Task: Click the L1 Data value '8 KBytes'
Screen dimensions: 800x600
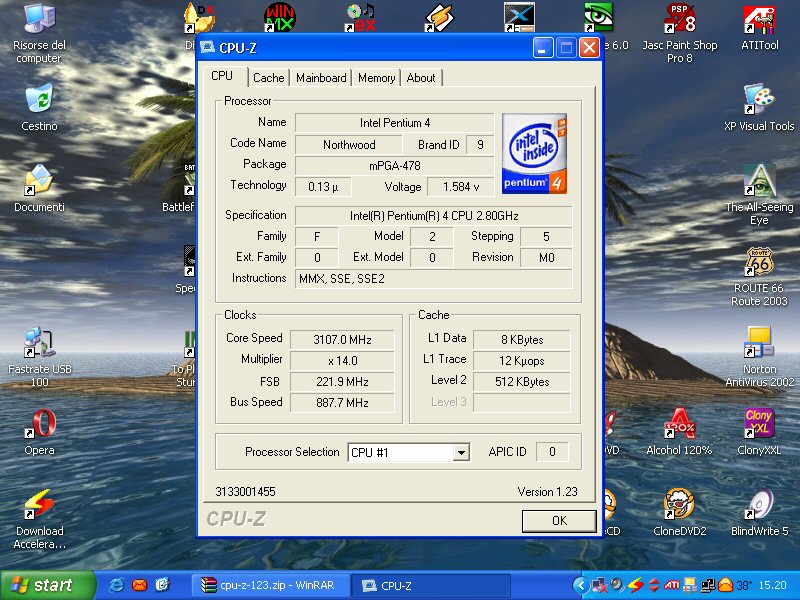Action: [522, 340]
